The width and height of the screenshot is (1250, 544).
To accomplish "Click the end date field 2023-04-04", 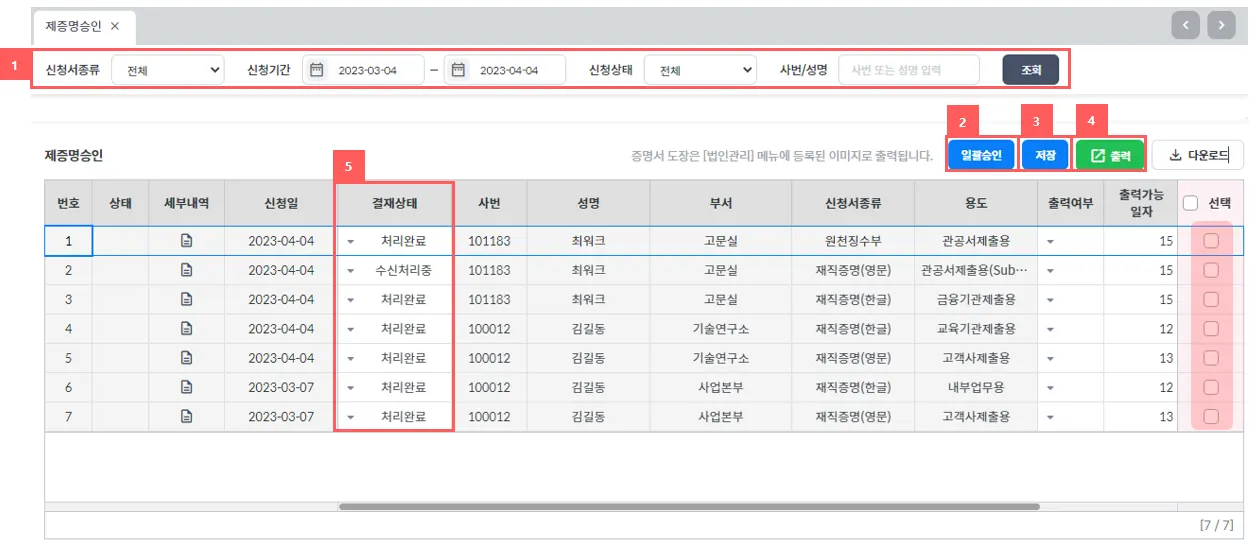I will [505, 70].
